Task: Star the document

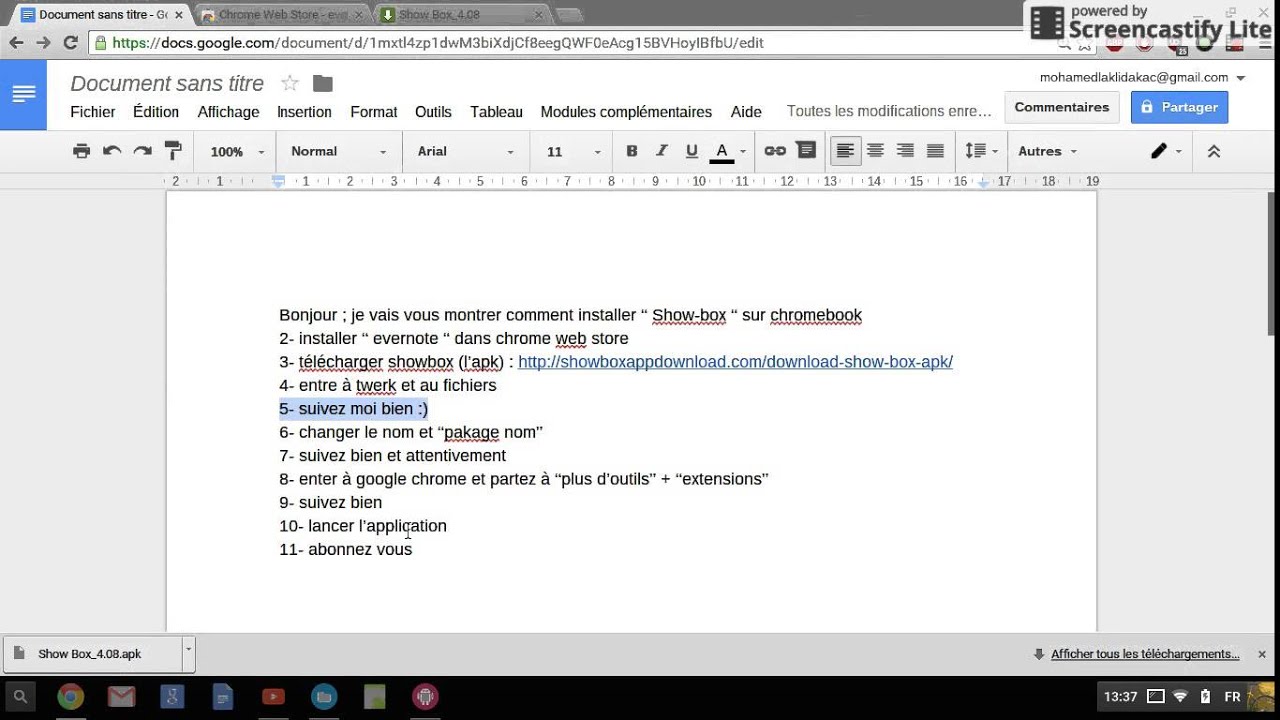Action: pyautogui.click(x=290, y=83)
